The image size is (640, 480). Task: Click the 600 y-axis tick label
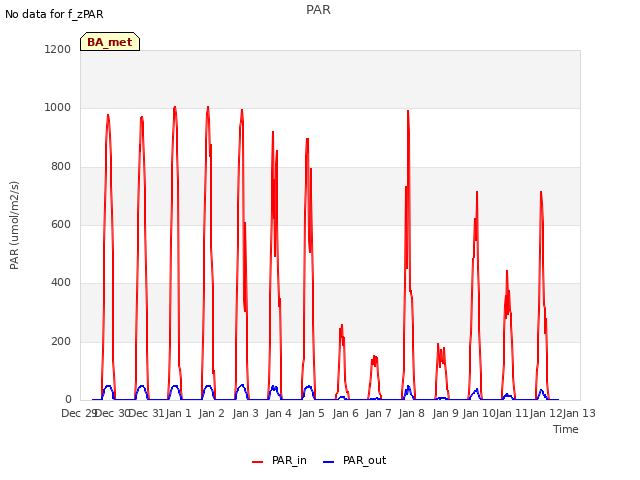tap(61, 224)
